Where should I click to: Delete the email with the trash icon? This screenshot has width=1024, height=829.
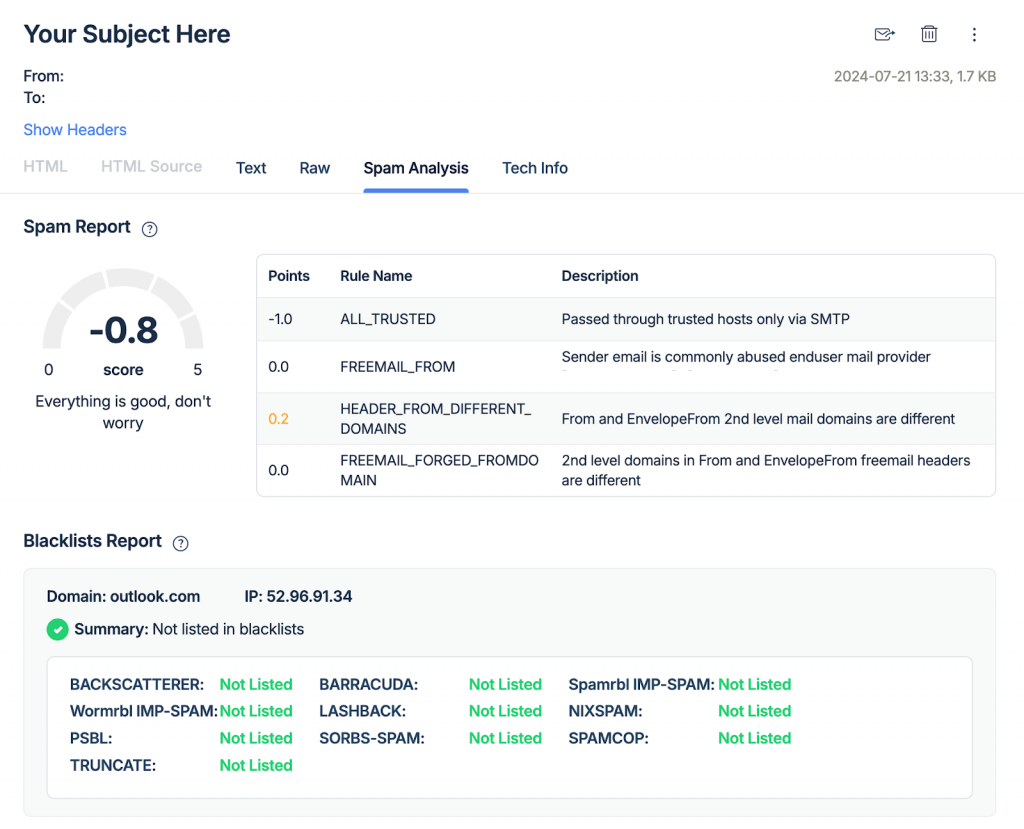click(928, 34)
